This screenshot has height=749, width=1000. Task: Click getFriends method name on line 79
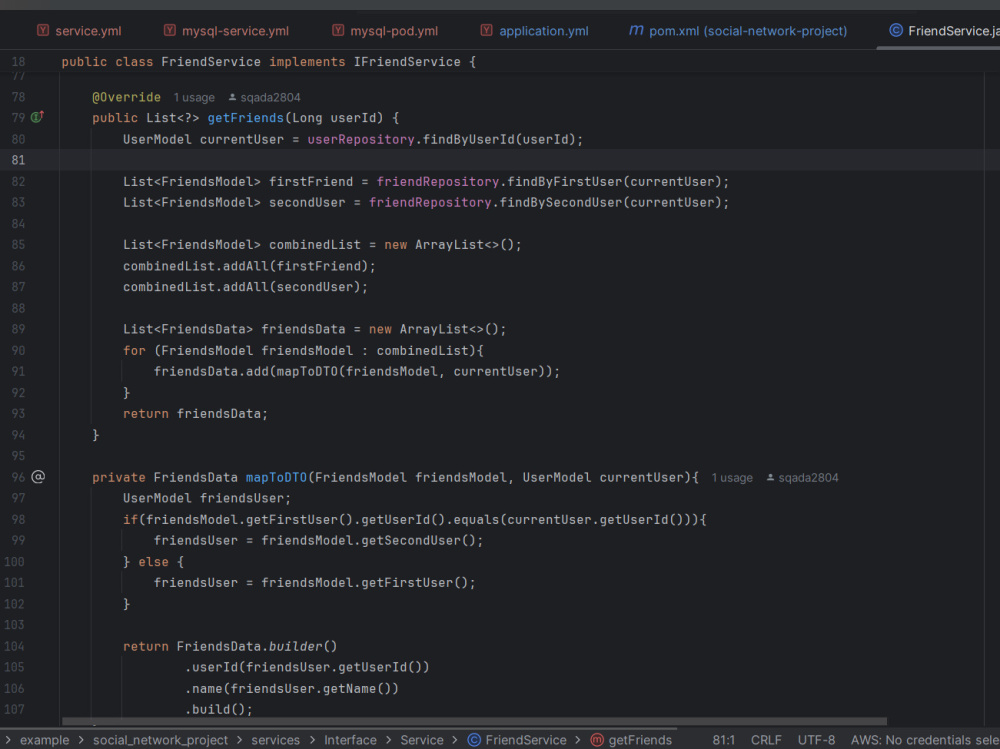[x=246, y=118]
